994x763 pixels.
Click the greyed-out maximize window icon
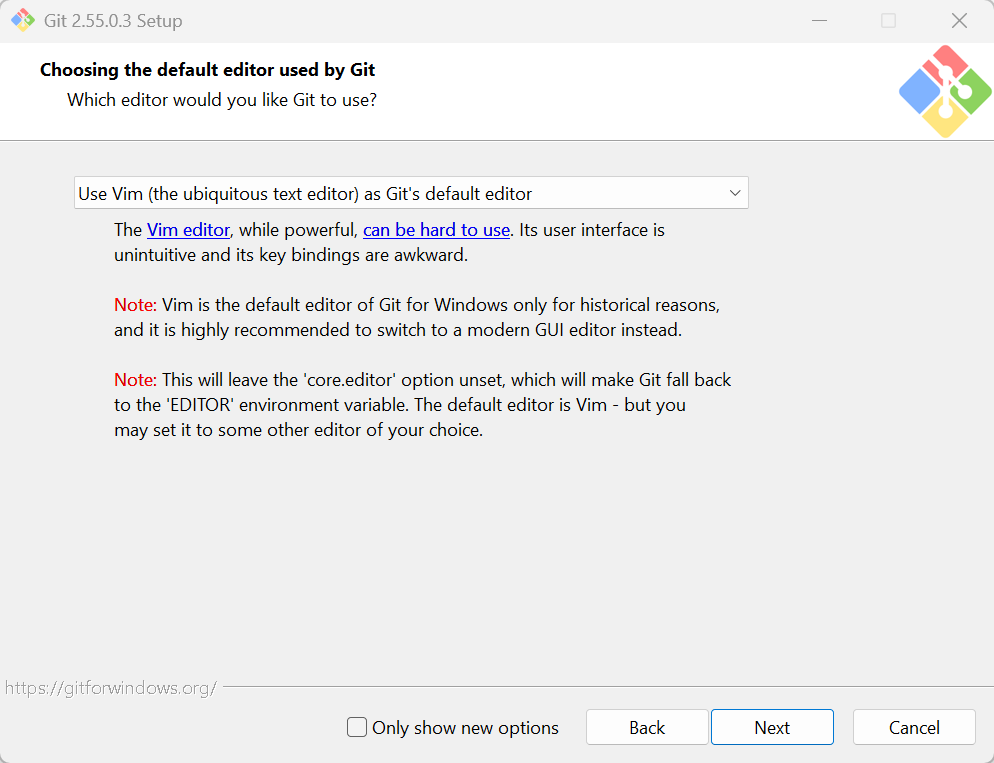889,20
